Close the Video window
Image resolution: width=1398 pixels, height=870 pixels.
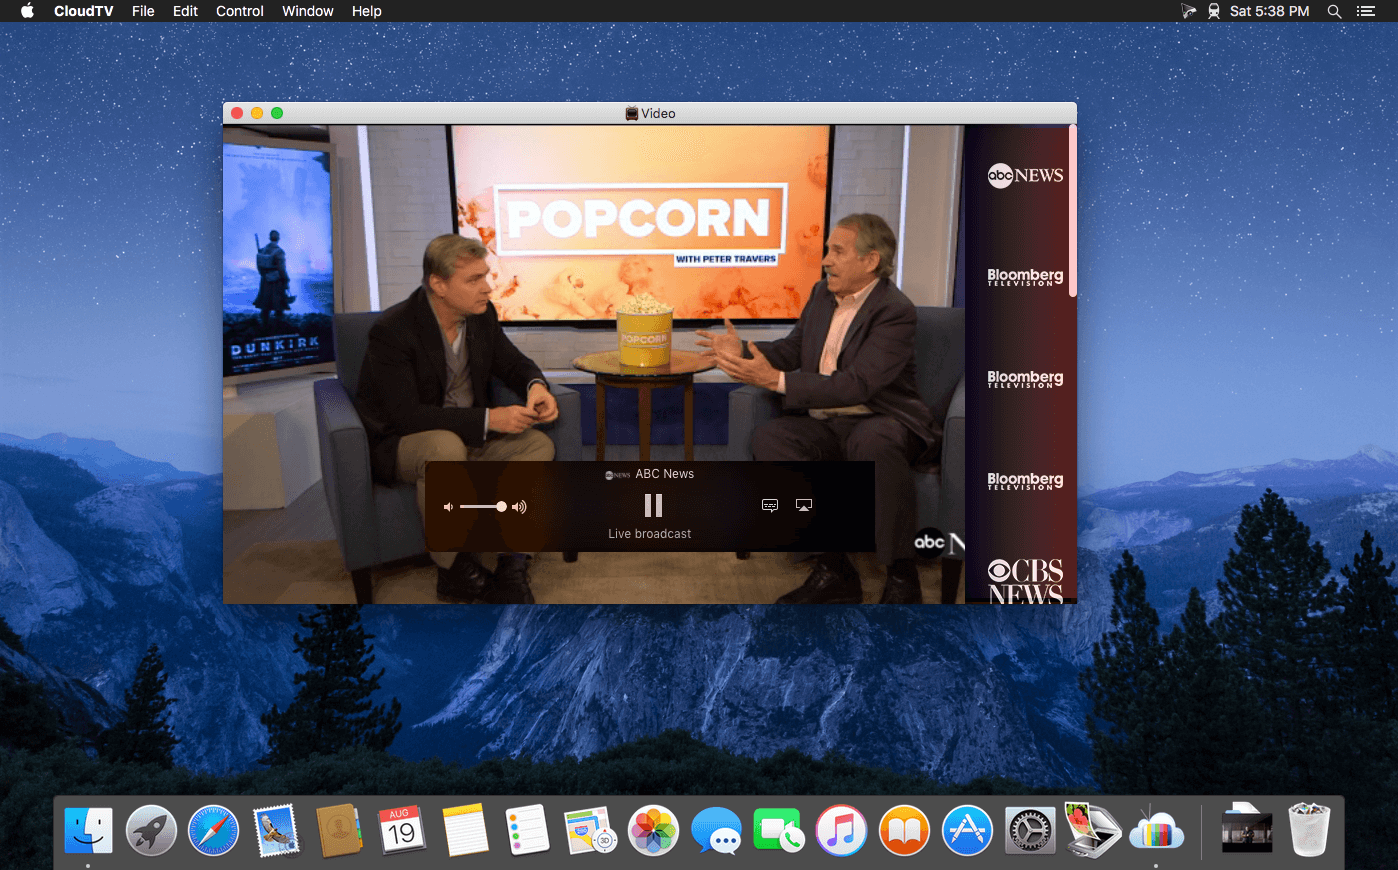pos(237,113)
